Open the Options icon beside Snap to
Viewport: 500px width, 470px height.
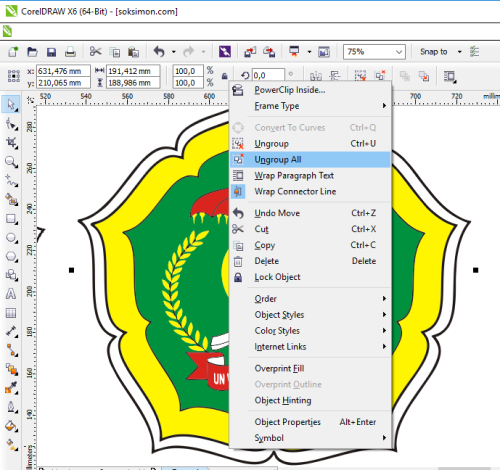(x=474, y=52)
